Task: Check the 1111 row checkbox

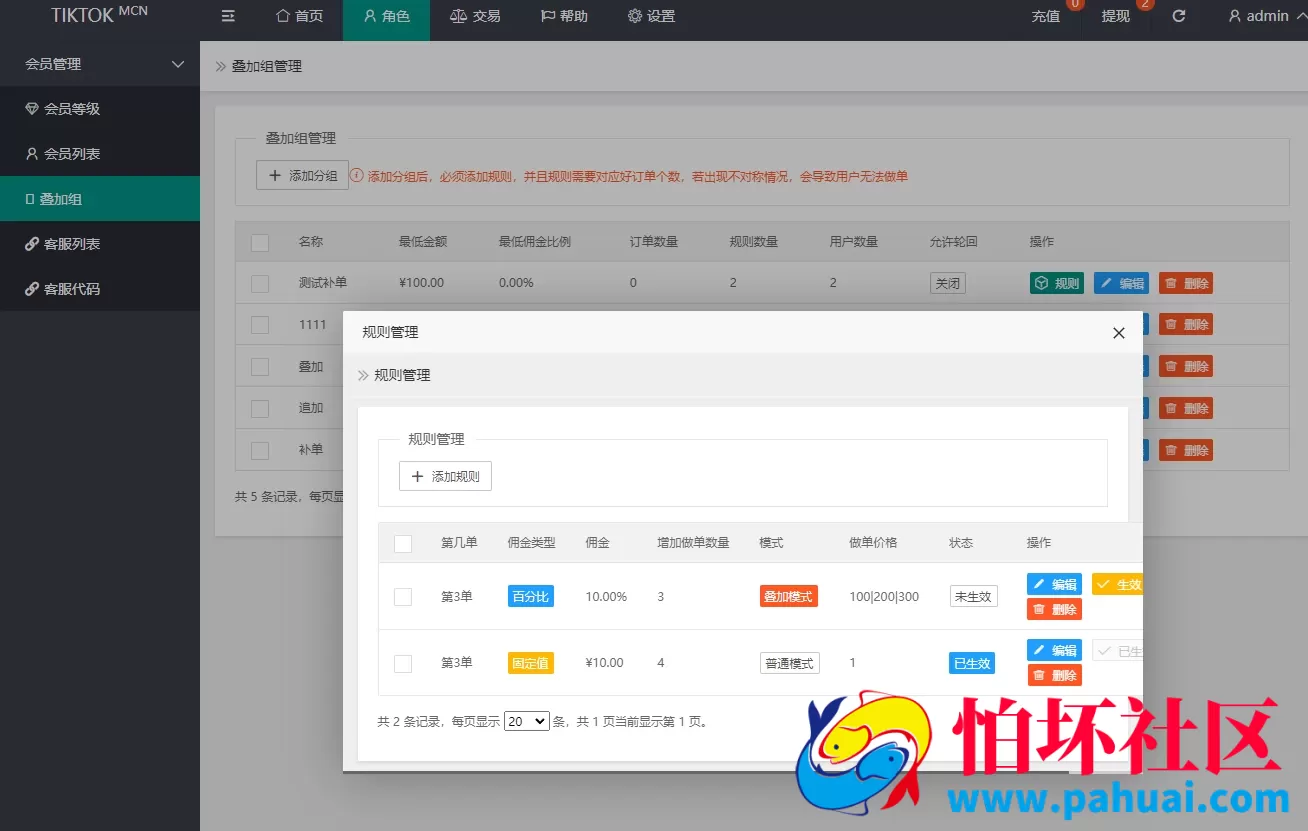Action: (260, 325)
